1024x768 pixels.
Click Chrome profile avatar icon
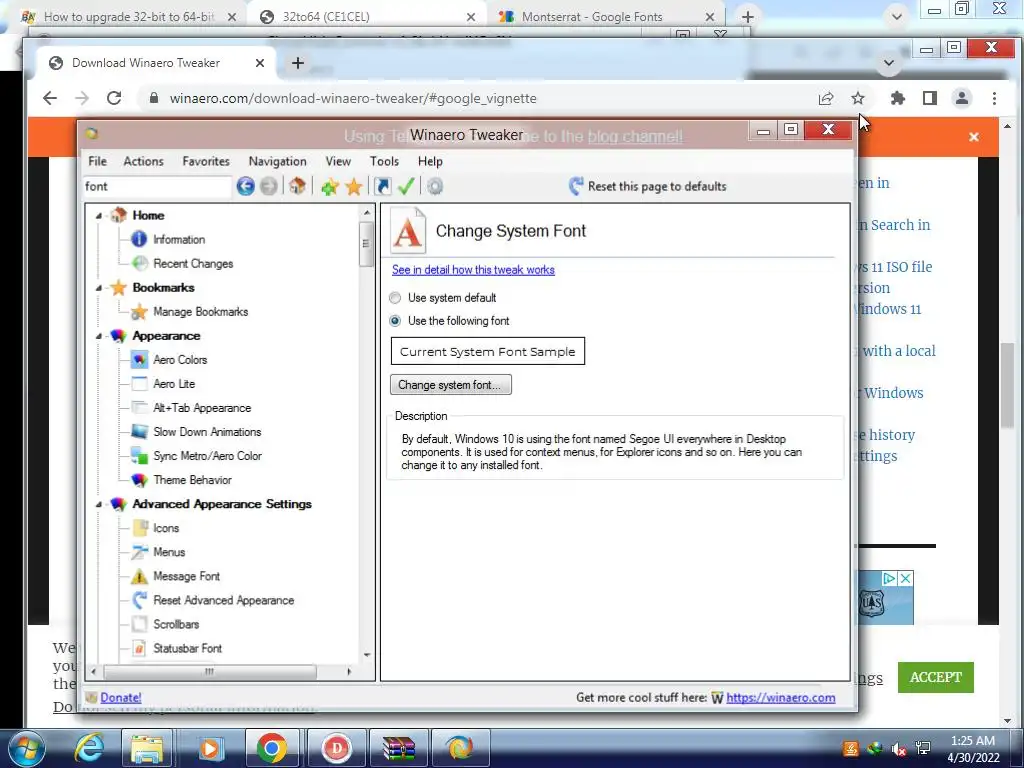pyautogui.click(x=961, y=99)
